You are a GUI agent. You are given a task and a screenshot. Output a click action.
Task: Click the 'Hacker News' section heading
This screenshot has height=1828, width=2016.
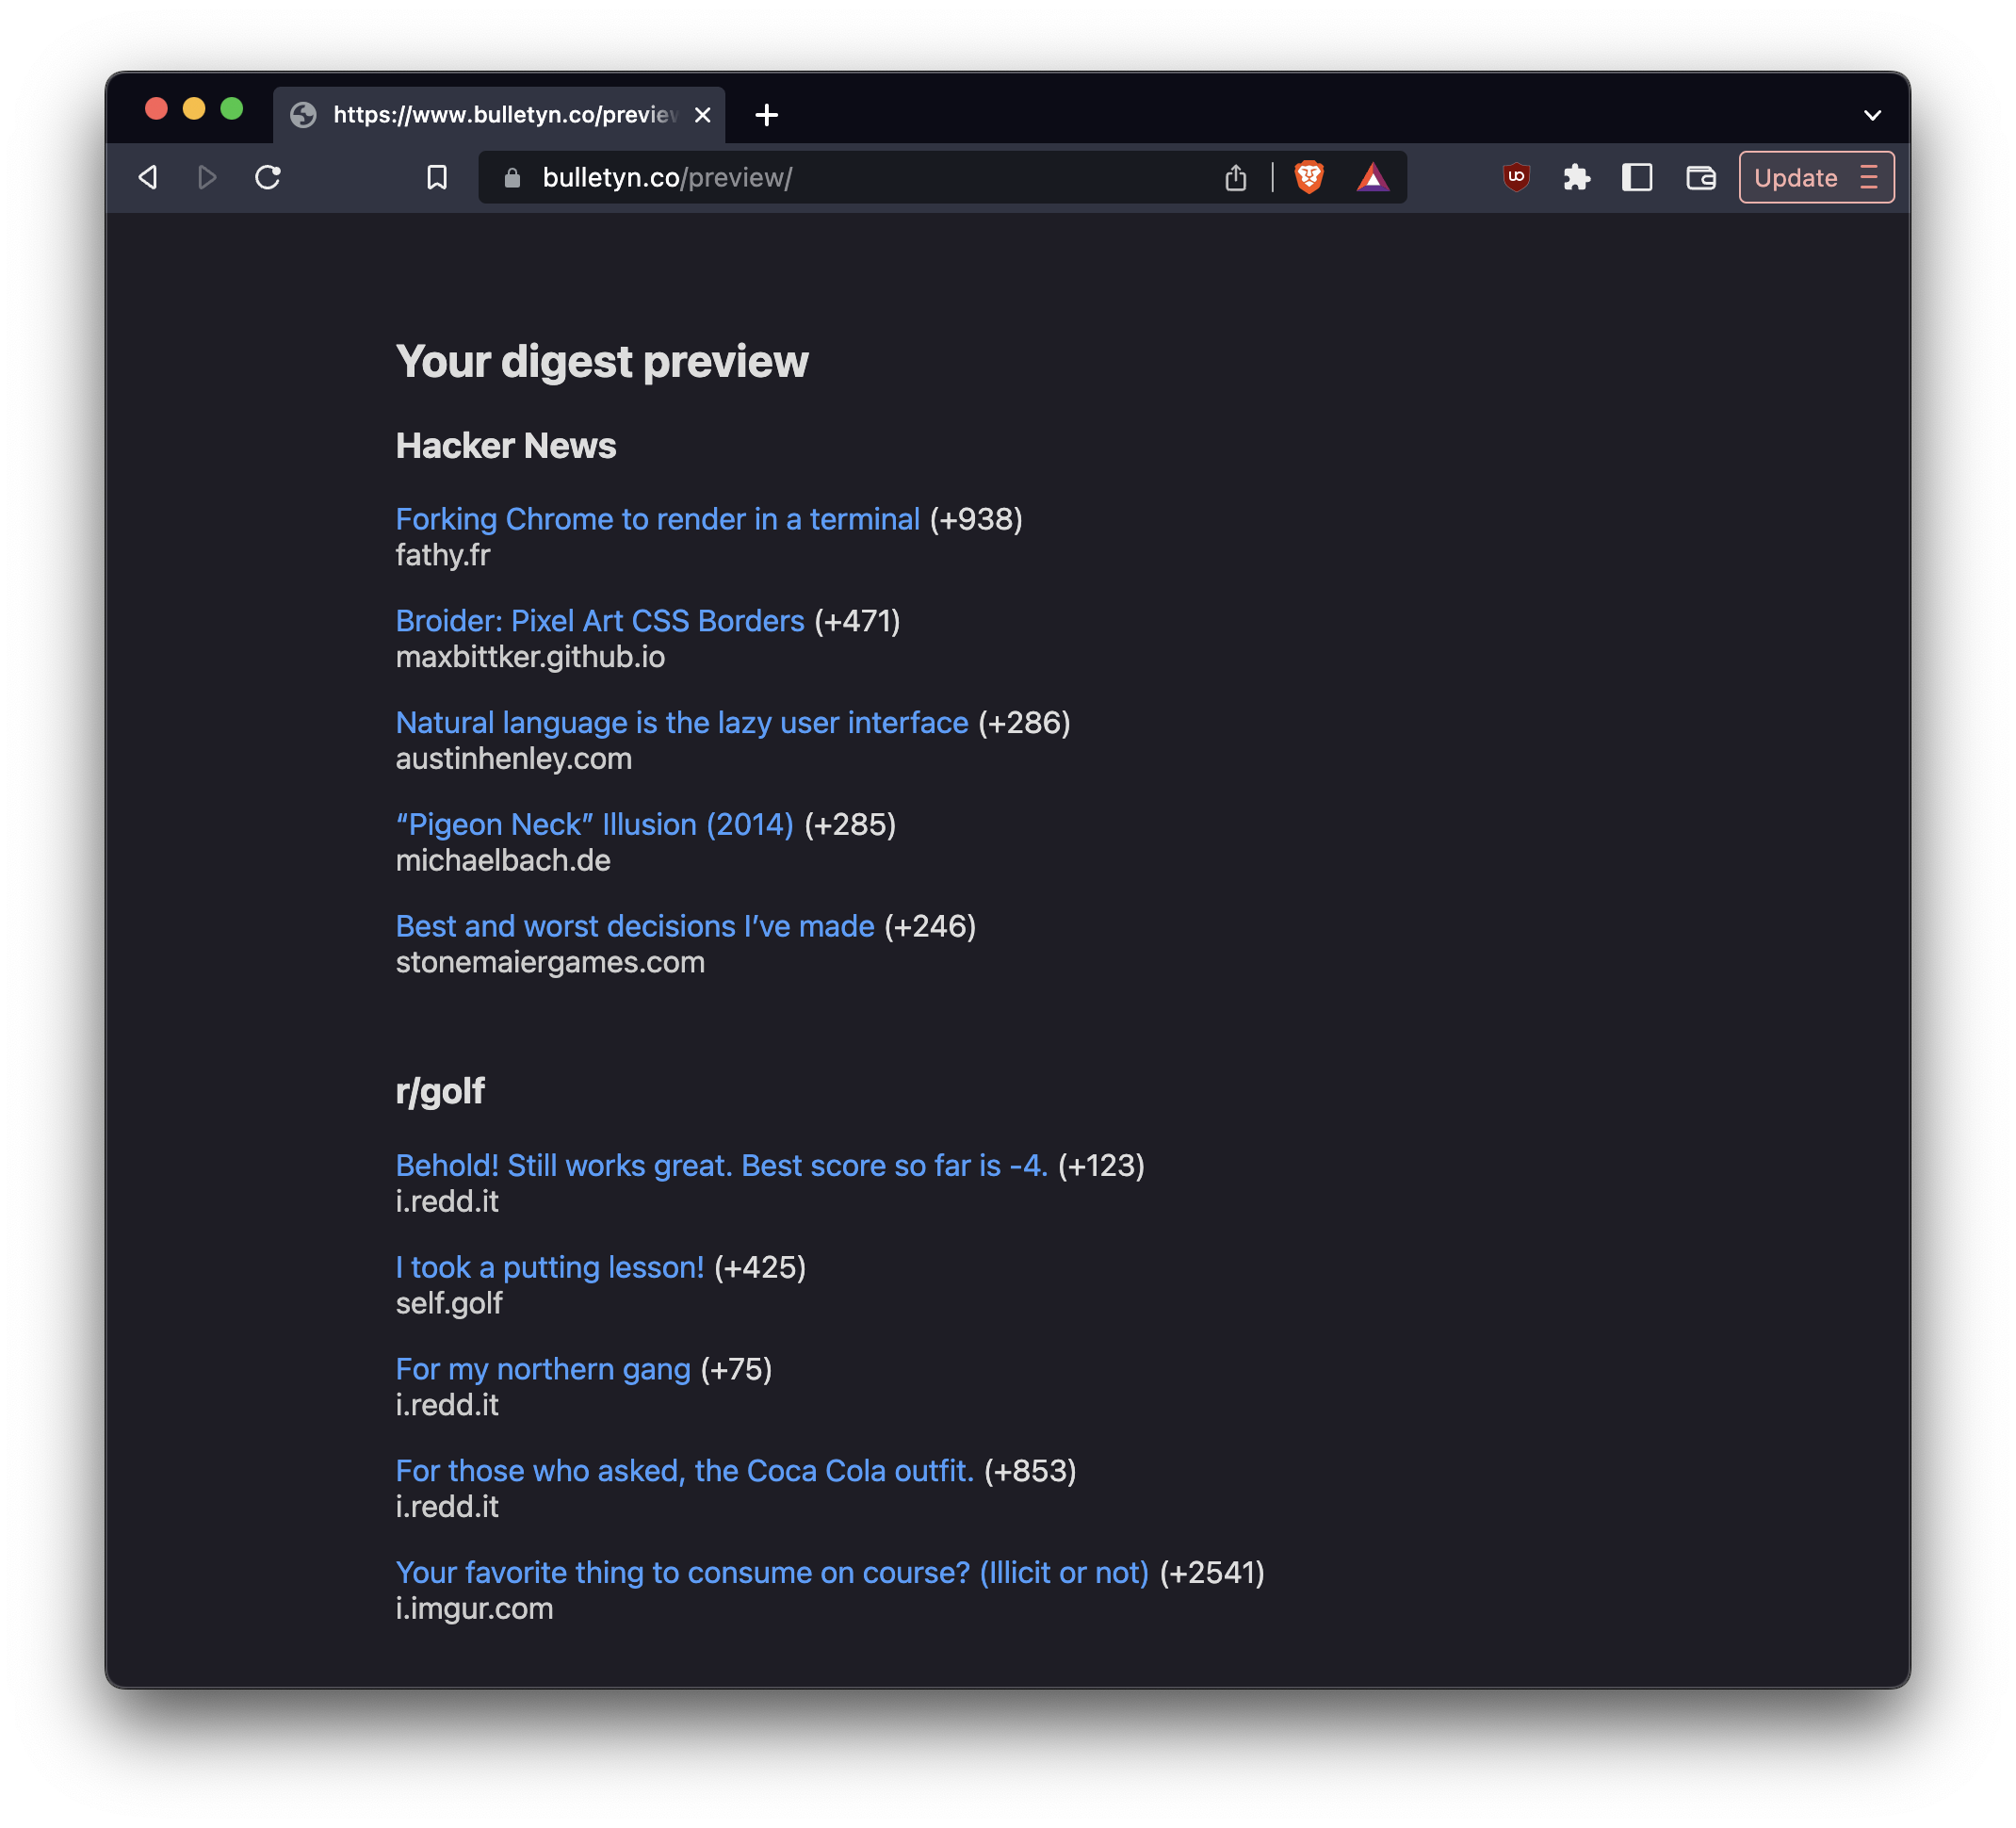(506, 446)
